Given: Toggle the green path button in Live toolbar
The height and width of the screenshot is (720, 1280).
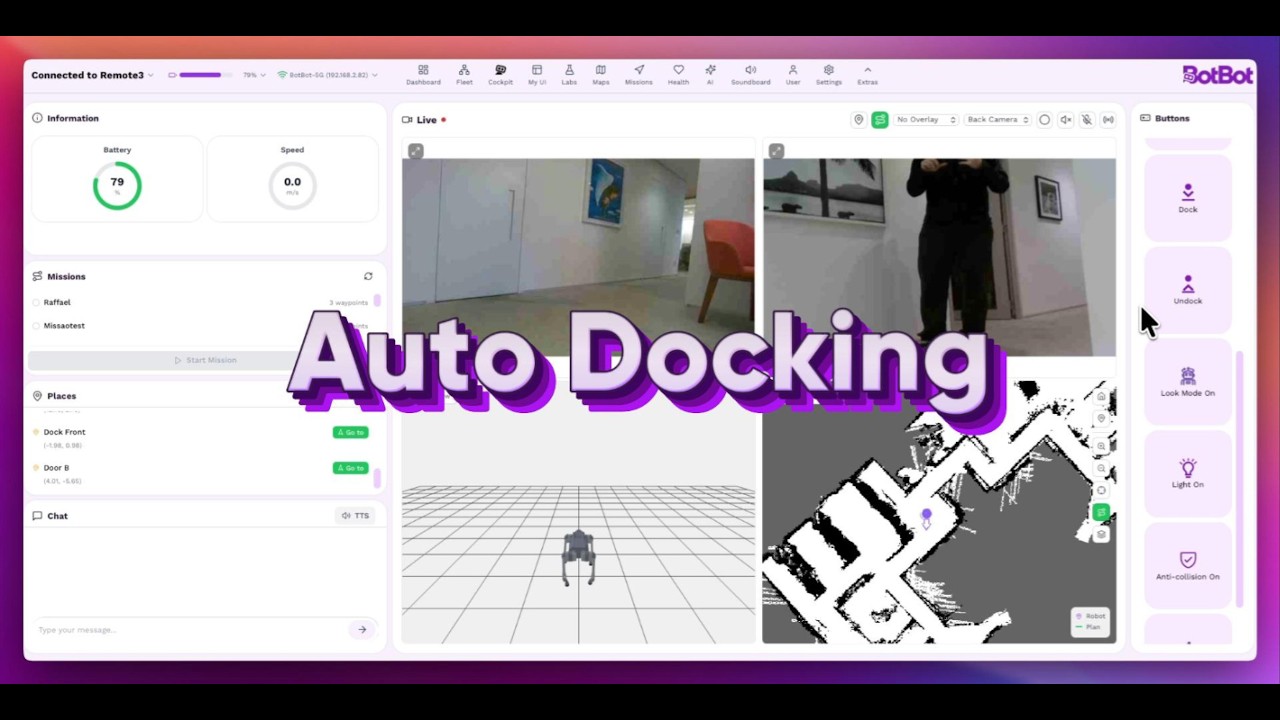Looking at the screenshot, I should click(x=880, y=120).
